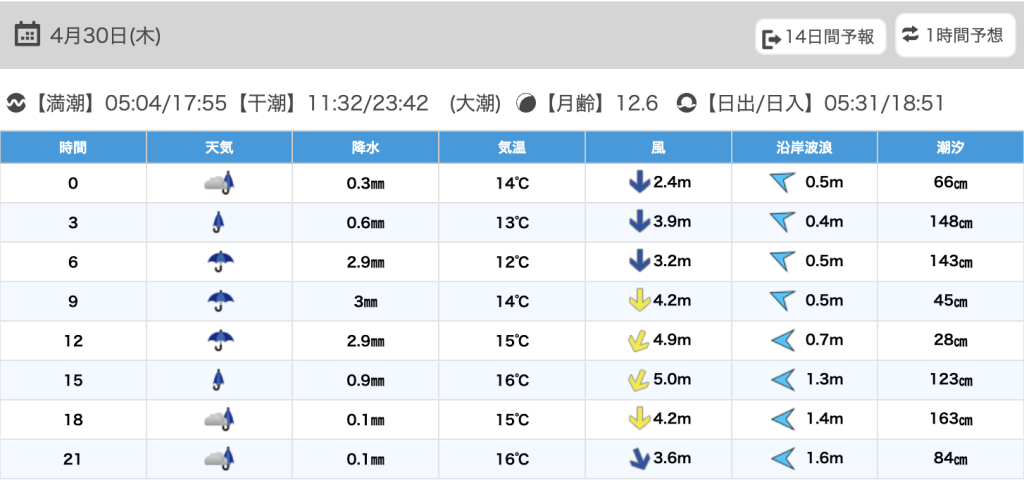
Task: Click the closed umbrella icon at hour 15
Action: coord(219,379)
